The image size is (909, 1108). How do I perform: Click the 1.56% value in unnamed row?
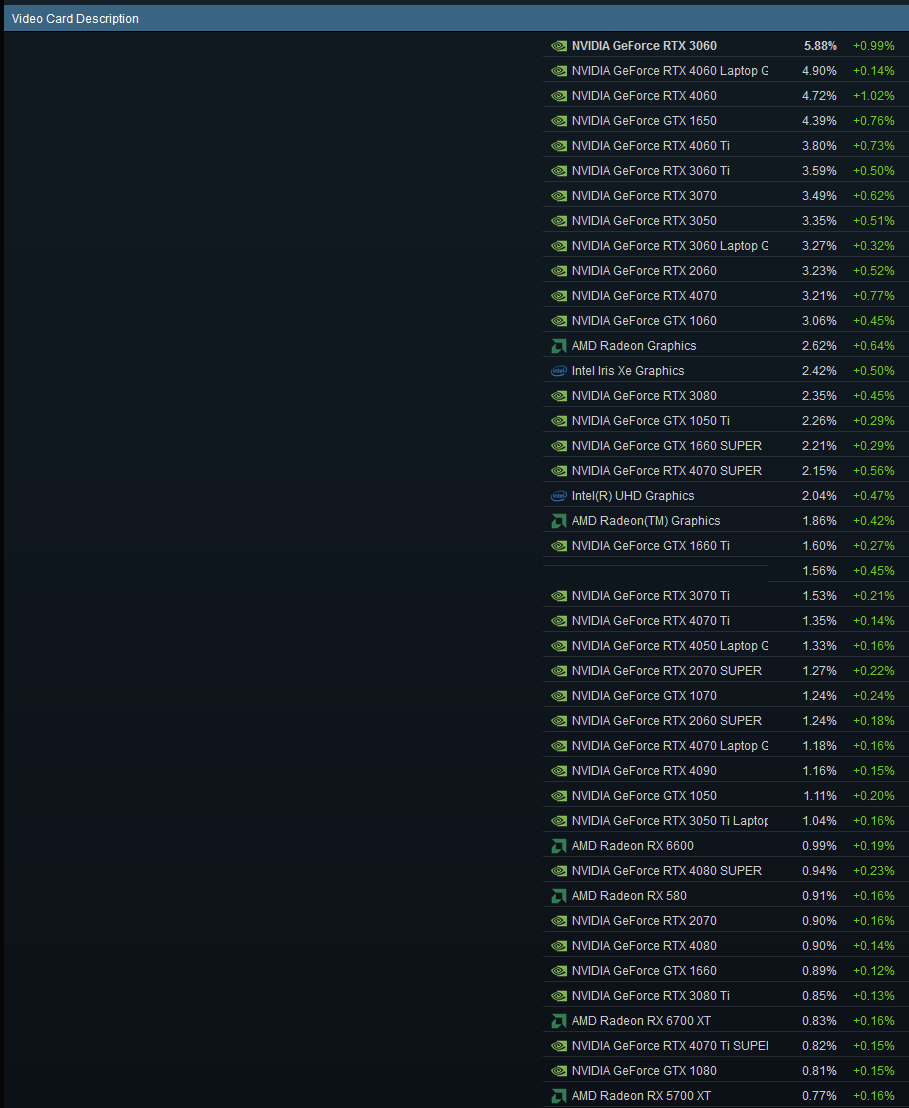(x=819, y=571)
